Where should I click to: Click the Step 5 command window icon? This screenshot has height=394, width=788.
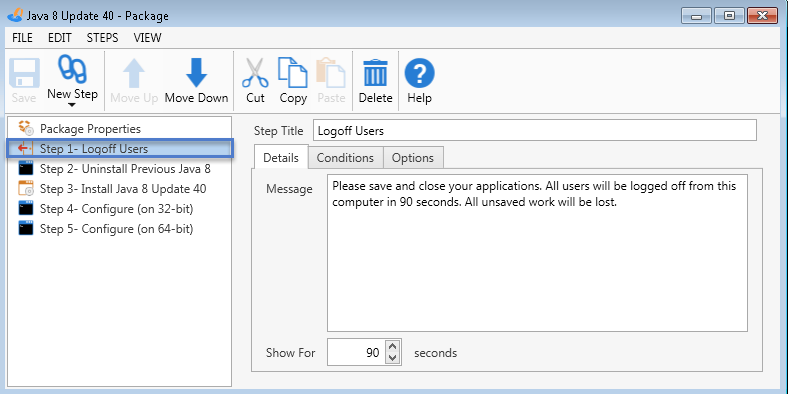click(x=26, y=228)
